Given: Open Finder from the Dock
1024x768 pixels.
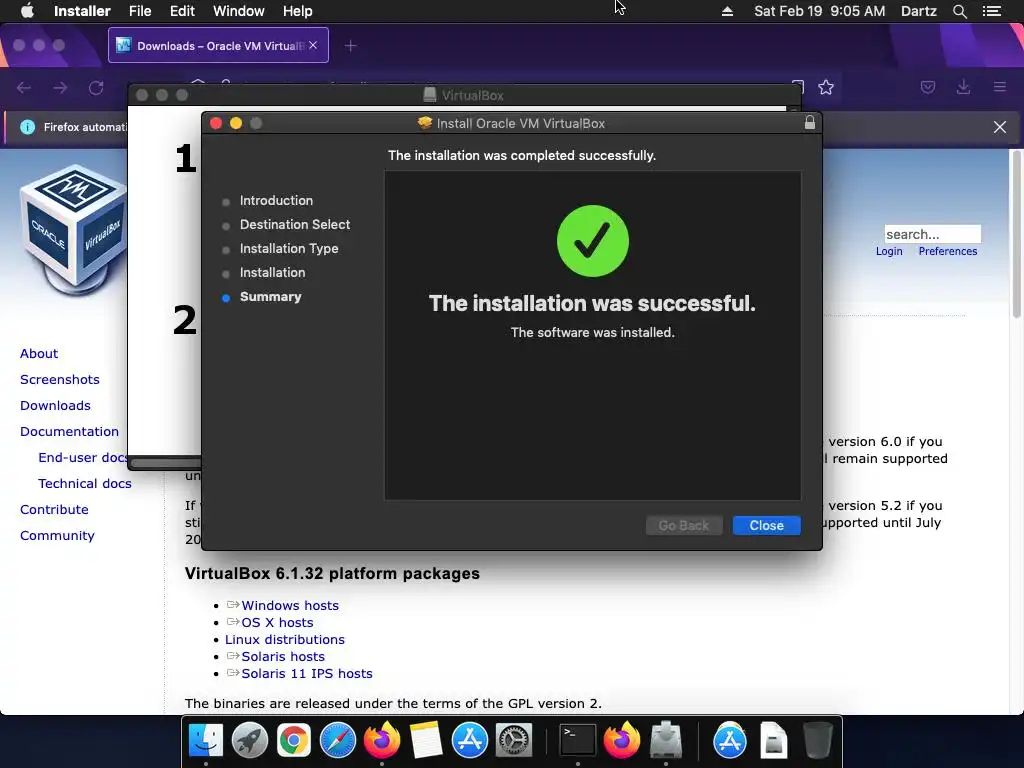Looking at the screenshot, I should (206, 741).
